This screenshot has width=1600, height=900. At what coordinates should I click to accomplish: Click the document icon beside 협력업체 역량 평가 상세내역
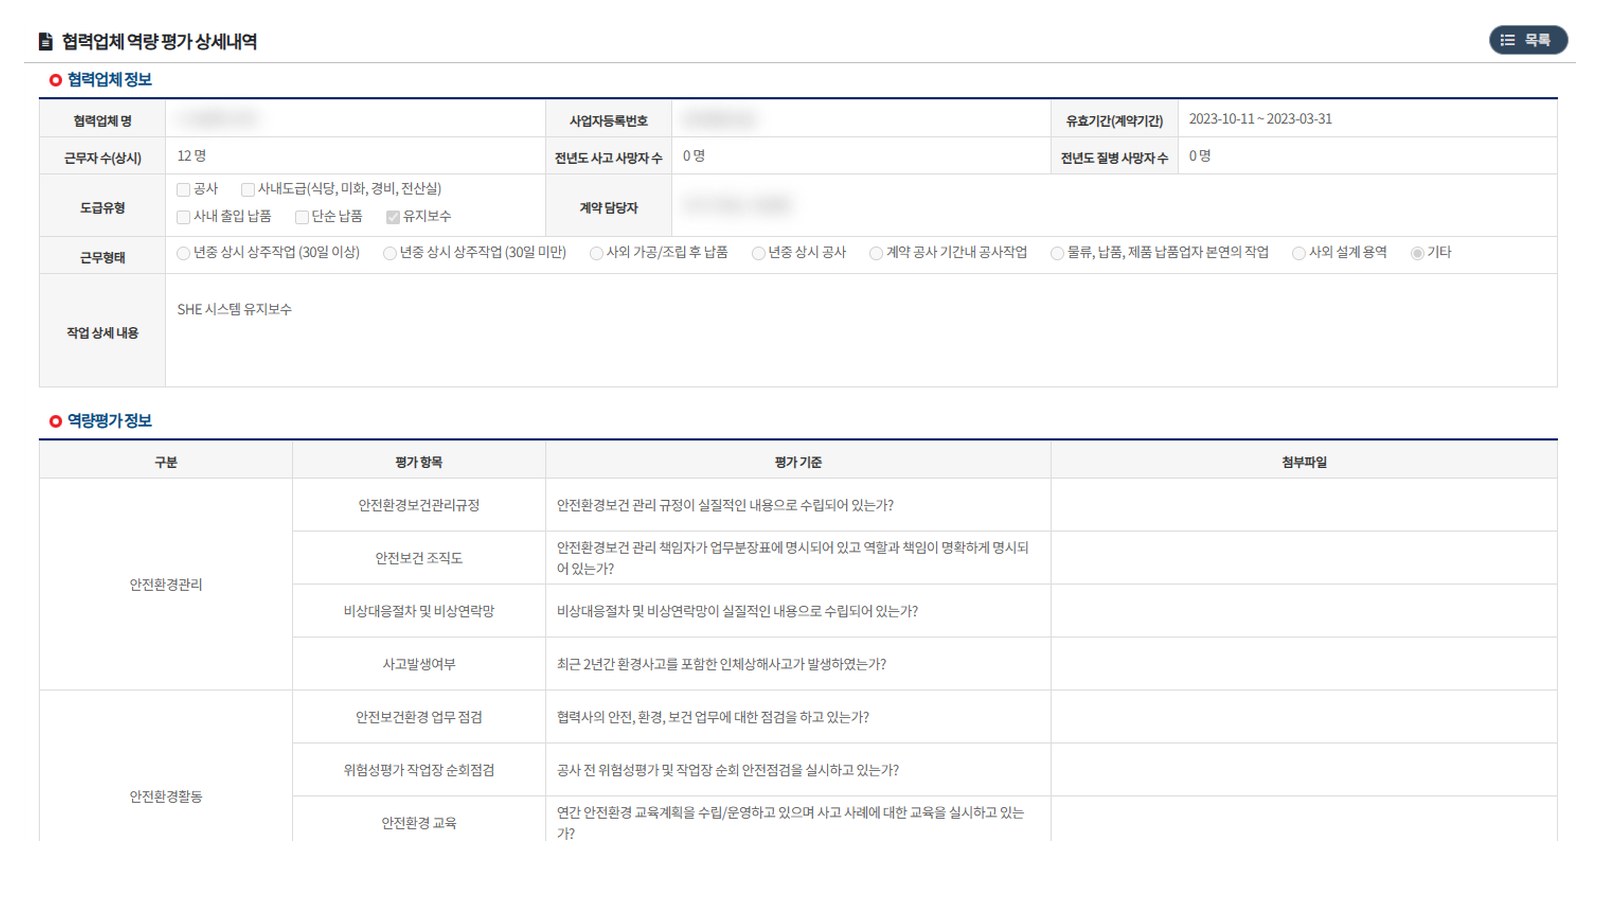click(45, 41)
